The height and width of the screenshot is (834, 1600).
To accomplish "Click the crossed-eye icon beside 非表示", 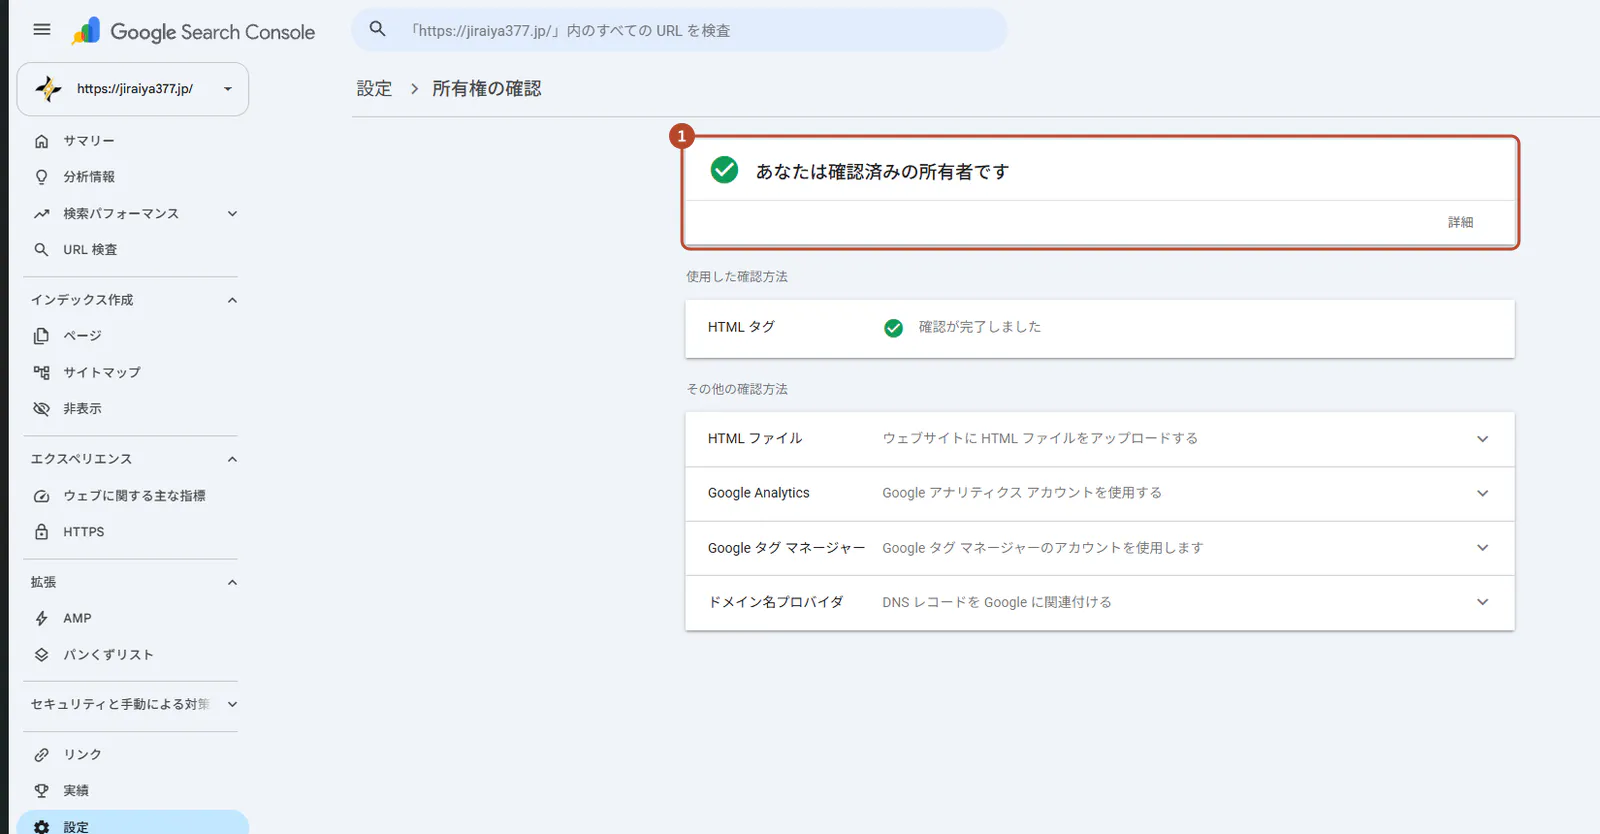I will (x=41, y=409).
